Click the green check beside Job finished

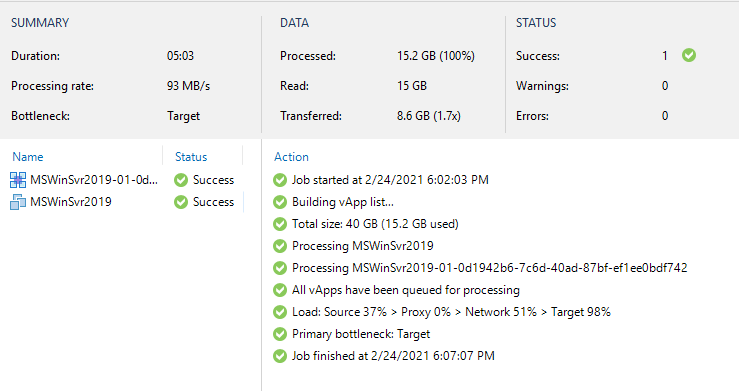pyautogui.click(x=280, y=356)
